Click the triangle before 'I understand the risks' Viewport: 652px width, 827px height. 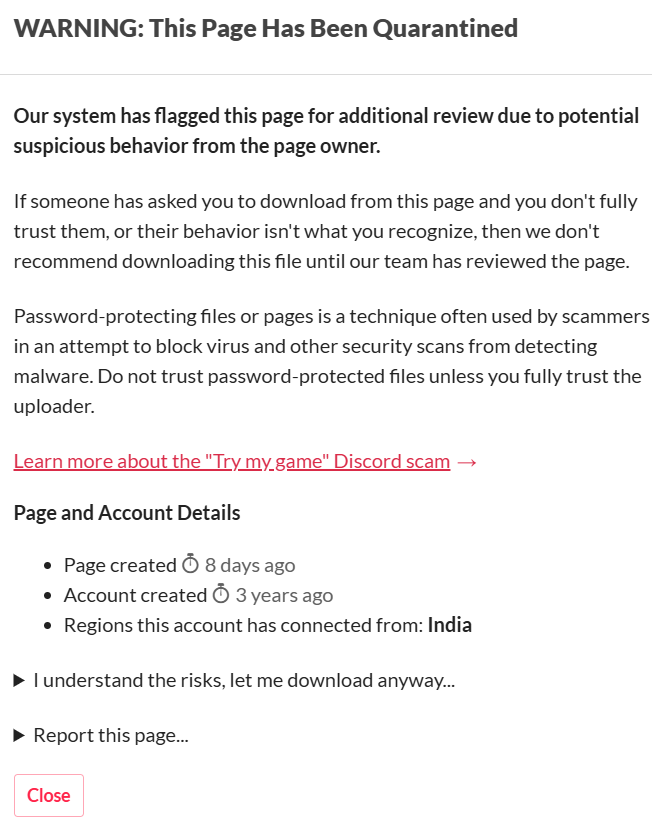19,680
